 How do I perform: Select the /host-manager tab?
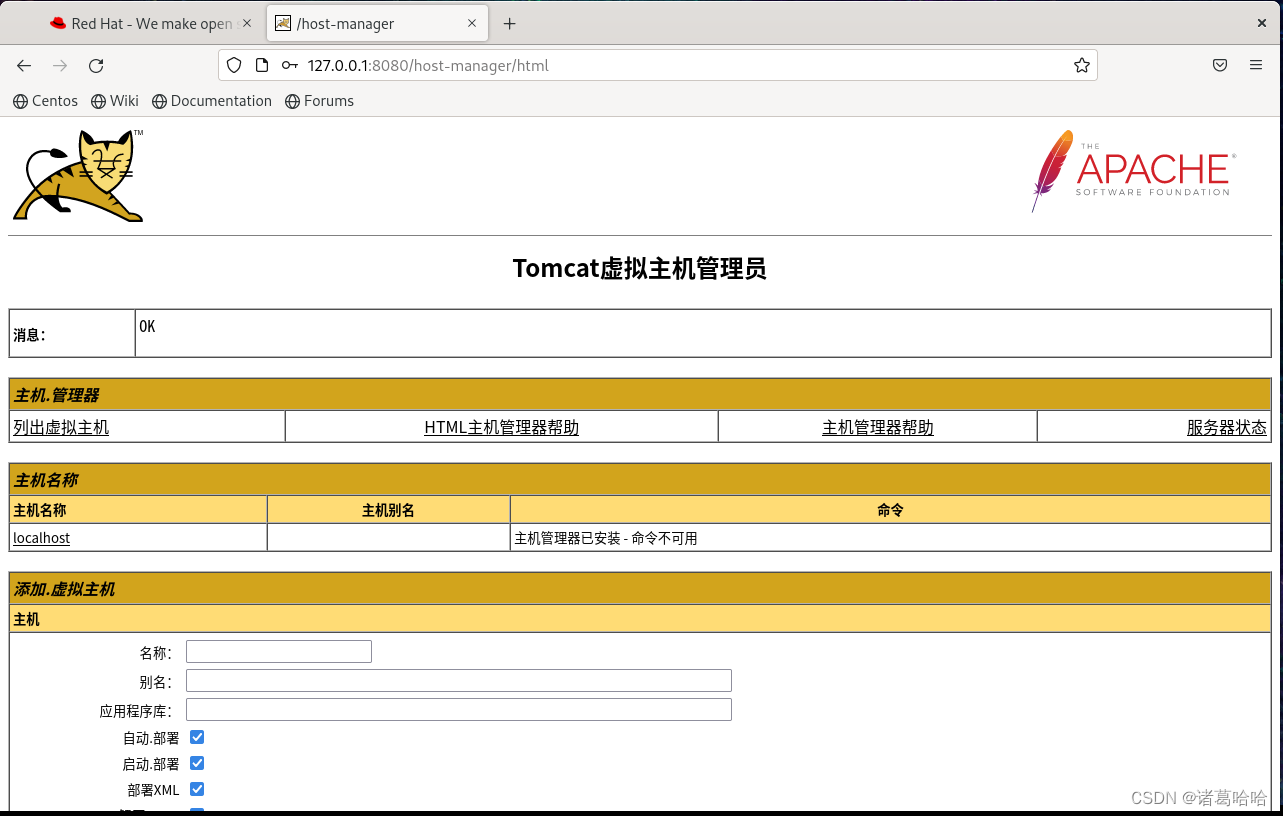click(x=377, y=23)
